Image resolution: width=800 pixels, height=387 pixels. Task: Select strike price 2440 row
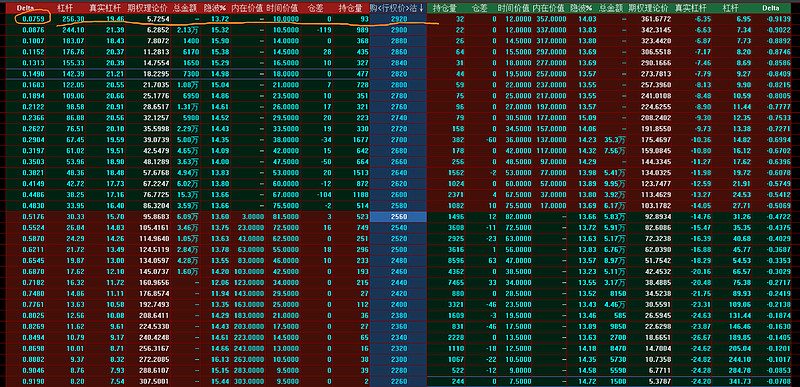click(398, 282)
